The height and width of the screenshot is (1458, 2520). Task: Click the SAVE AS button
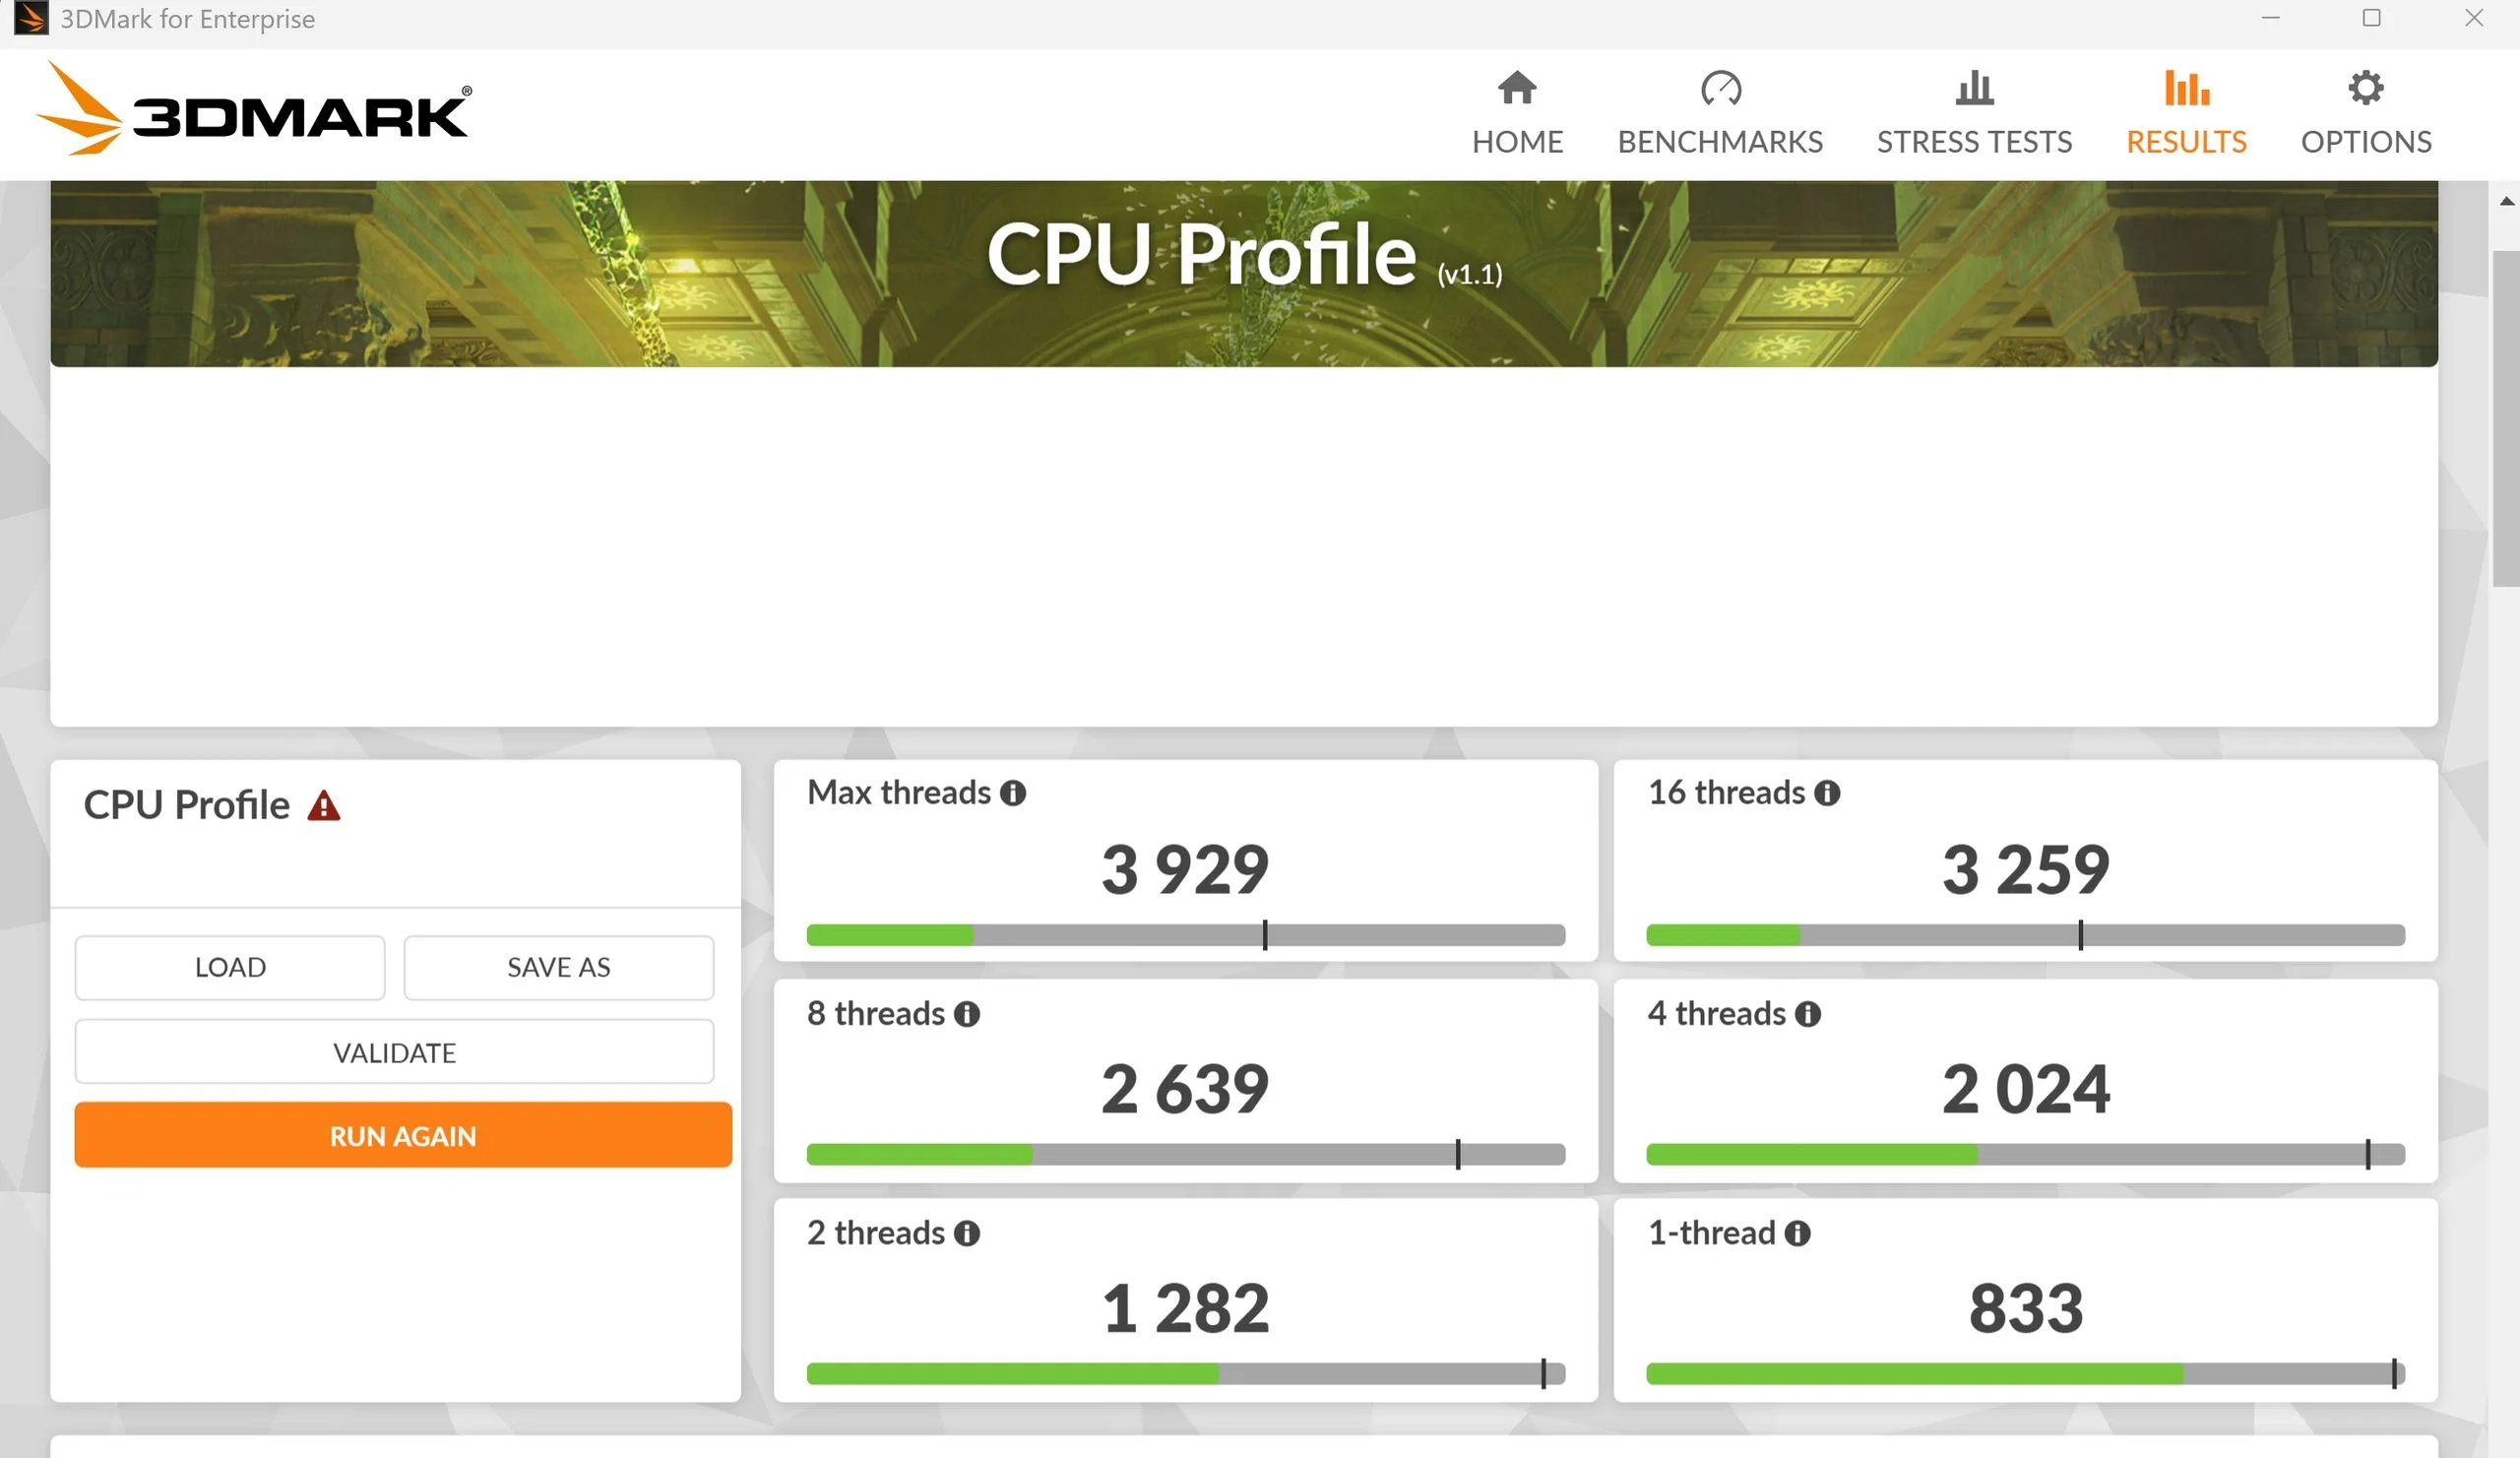[x=558, y=967]
